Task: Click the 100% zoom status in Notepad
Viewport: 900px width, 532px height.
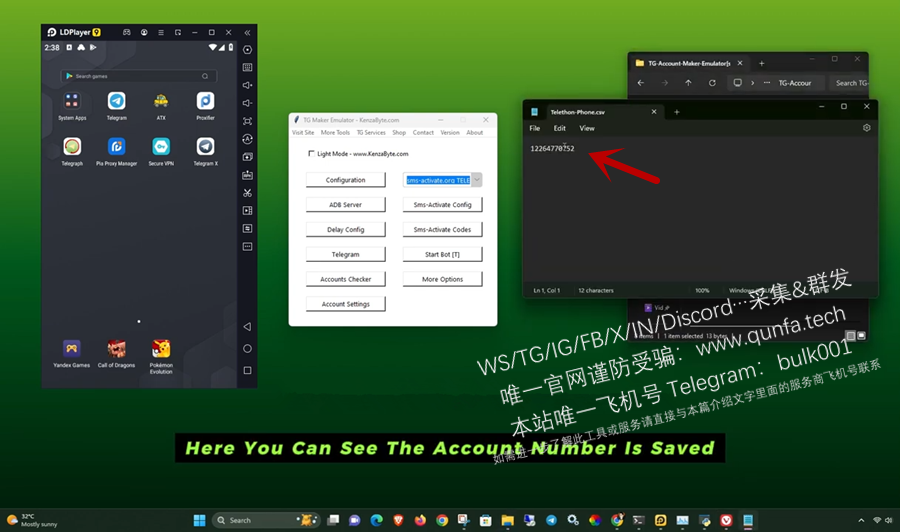Action: click(702, 290)
